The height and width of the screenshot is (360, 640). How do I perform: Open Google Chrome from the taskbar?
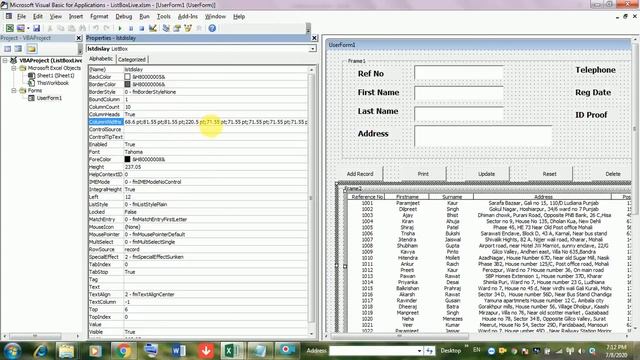coord(123,351)
